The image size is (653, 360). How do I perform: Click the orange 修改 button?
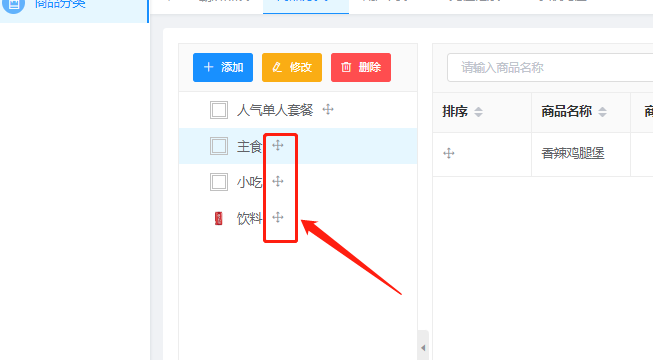click(292, 68)
